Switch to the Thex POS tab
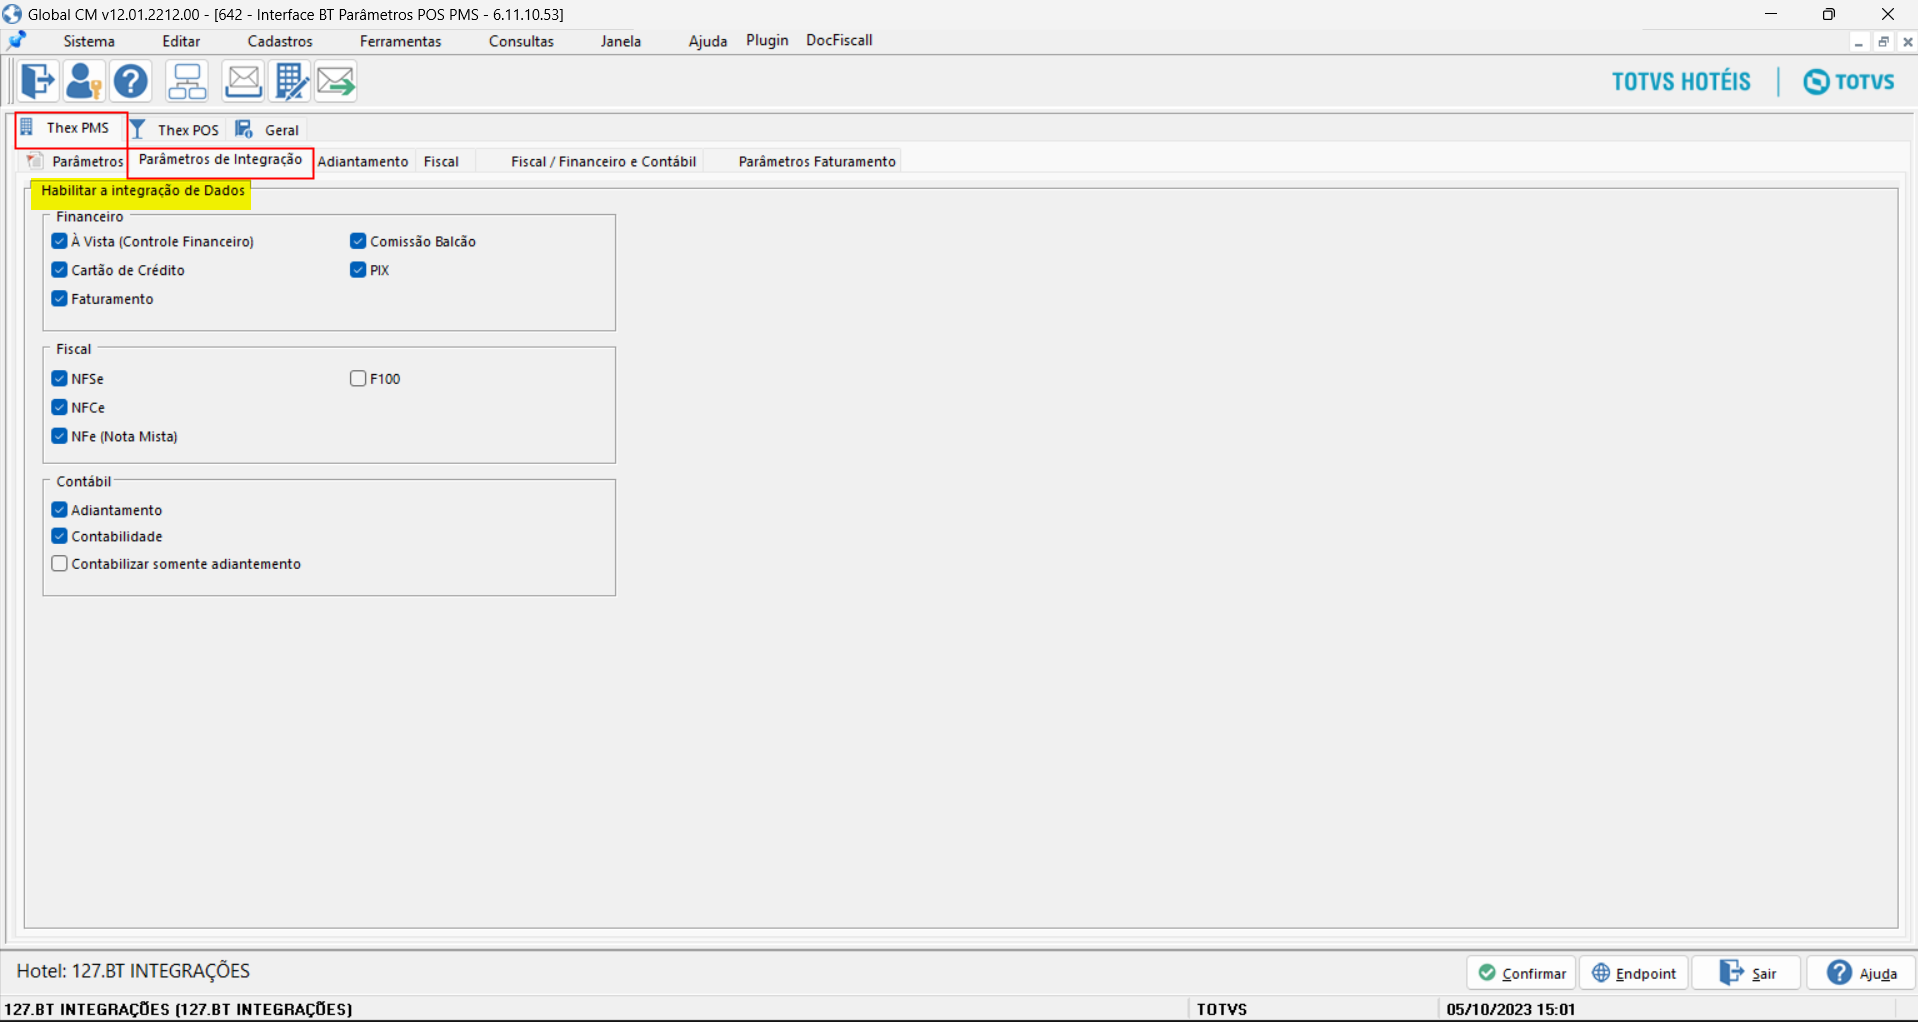The width and height of the screenshot is (1918, 1022). click(177, 130)
